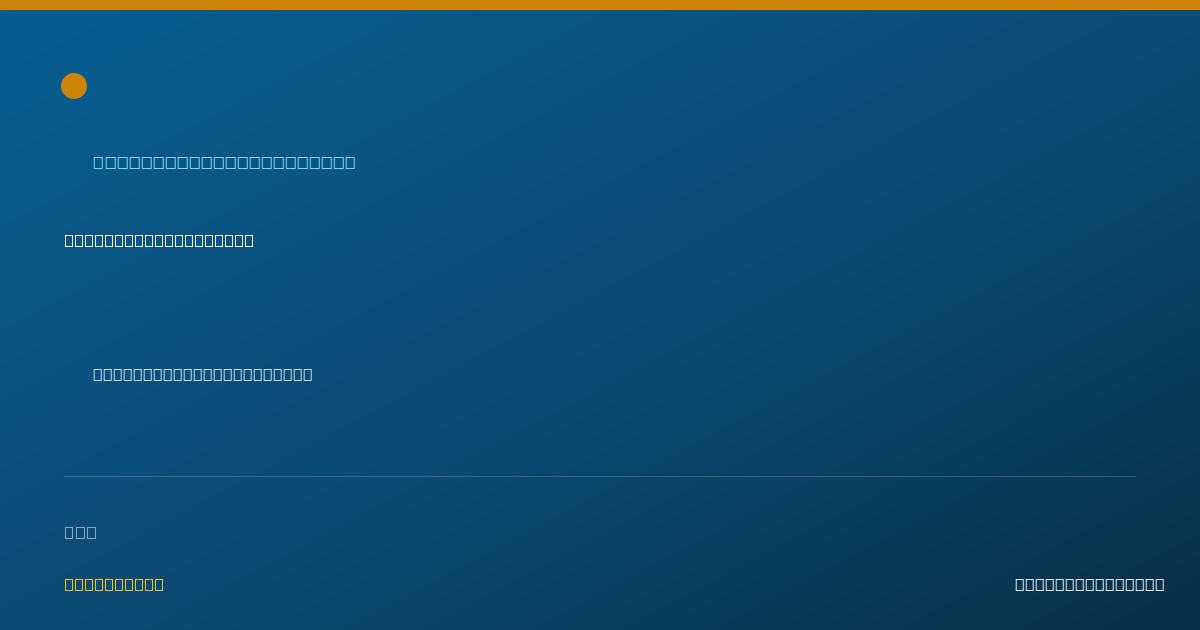Click the orange accent bar along the top edge
The width and height of the screenshot is (1200, 630).
click(600, 5)
